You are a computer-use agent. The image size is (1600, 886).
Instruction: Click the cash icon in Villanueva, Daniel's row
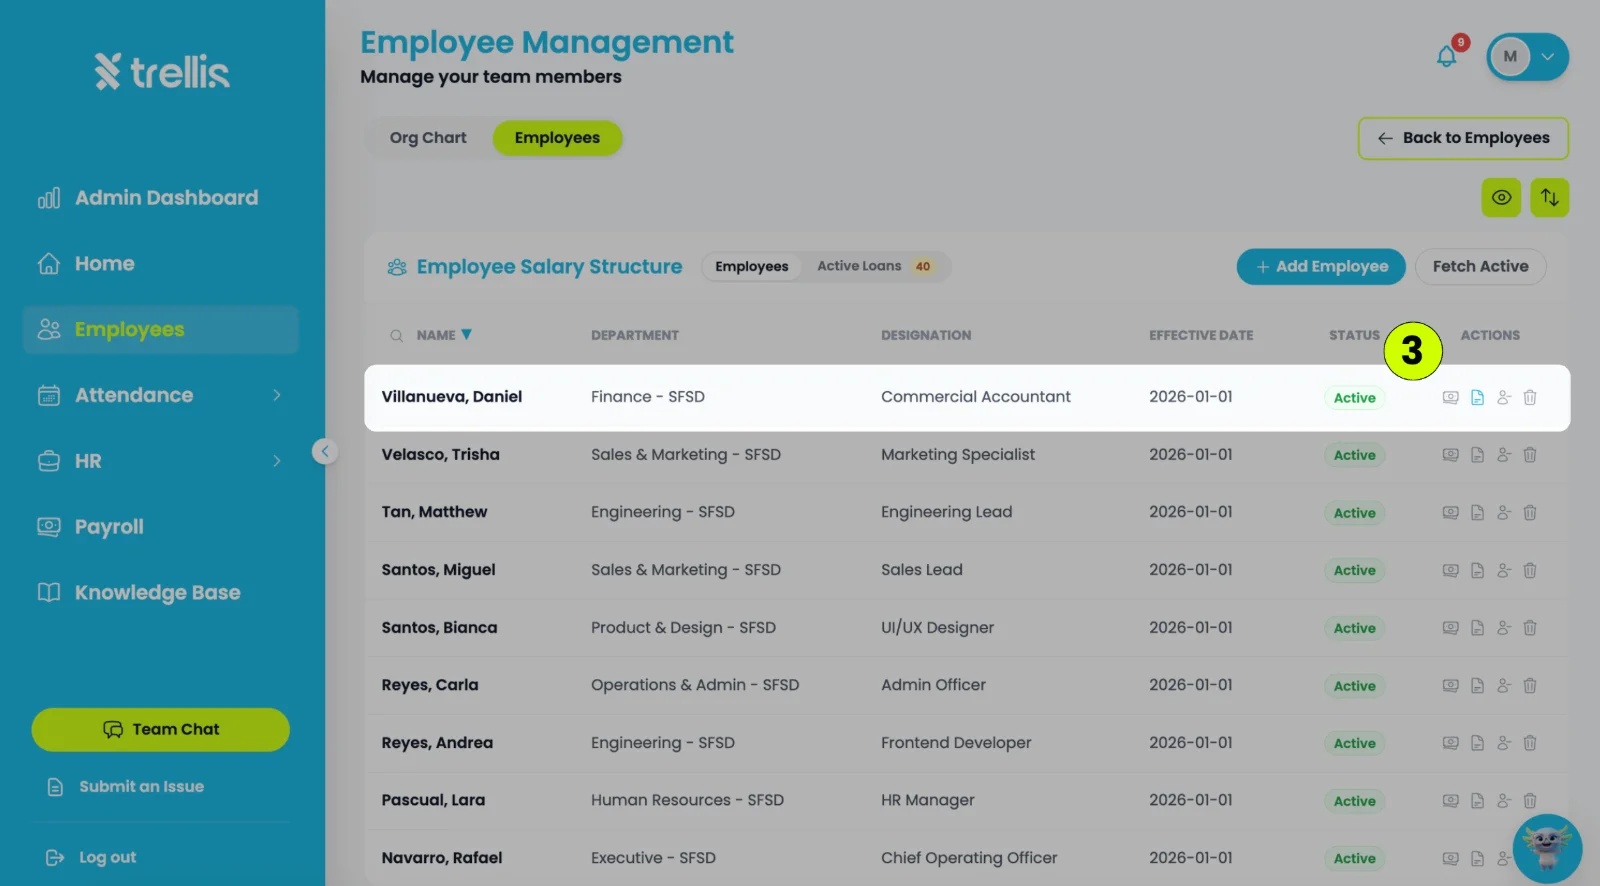point(1450,398)
